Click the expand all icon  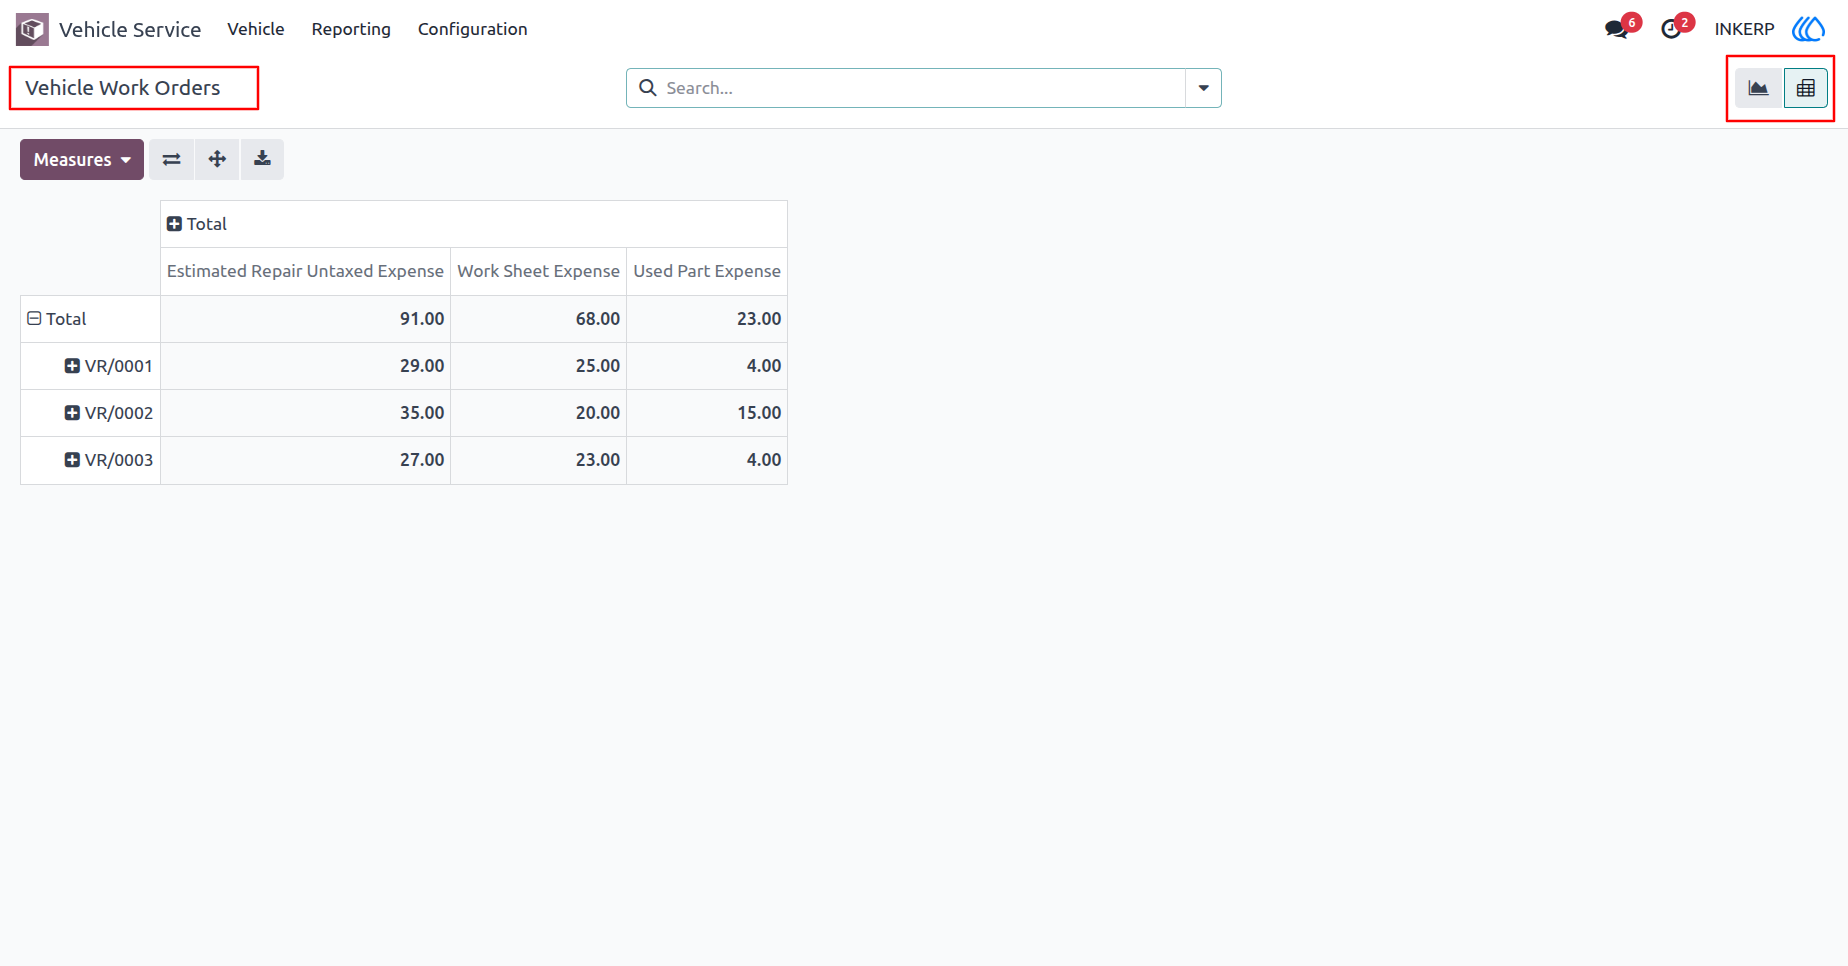pyautogui.click(x=217, y=159)
